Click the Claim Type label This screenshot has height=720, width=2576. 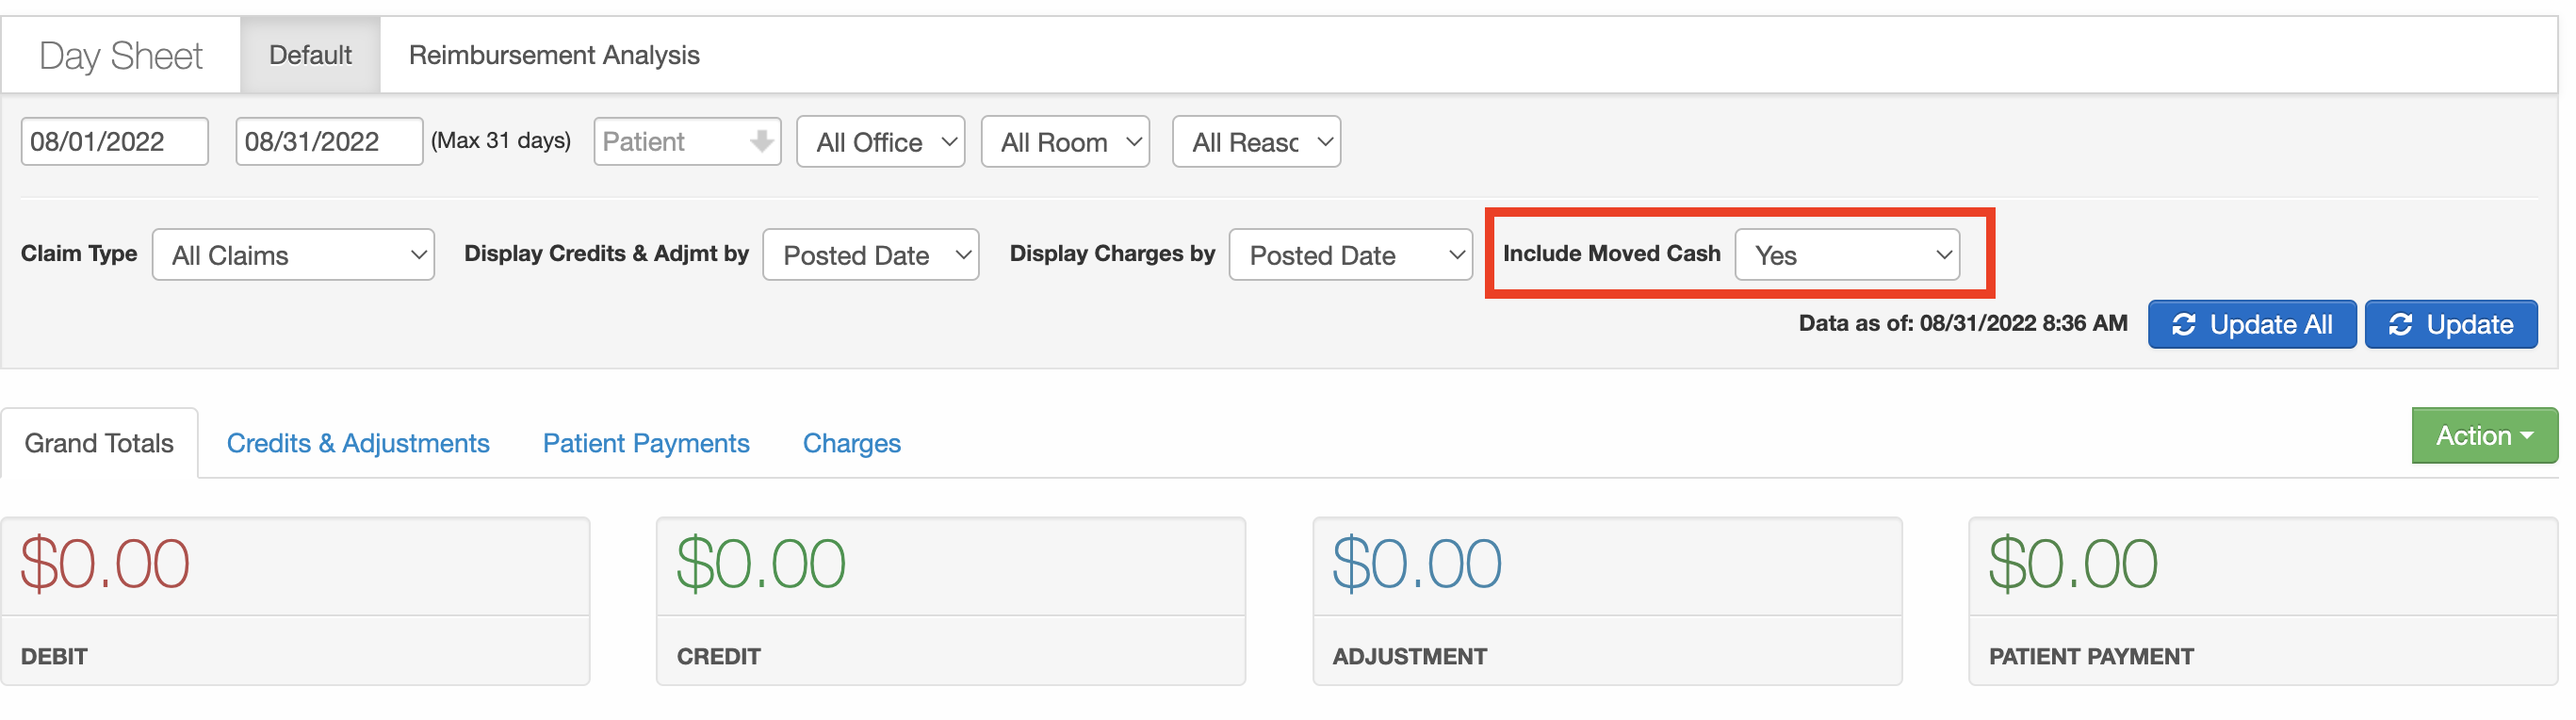coord(79,254)
